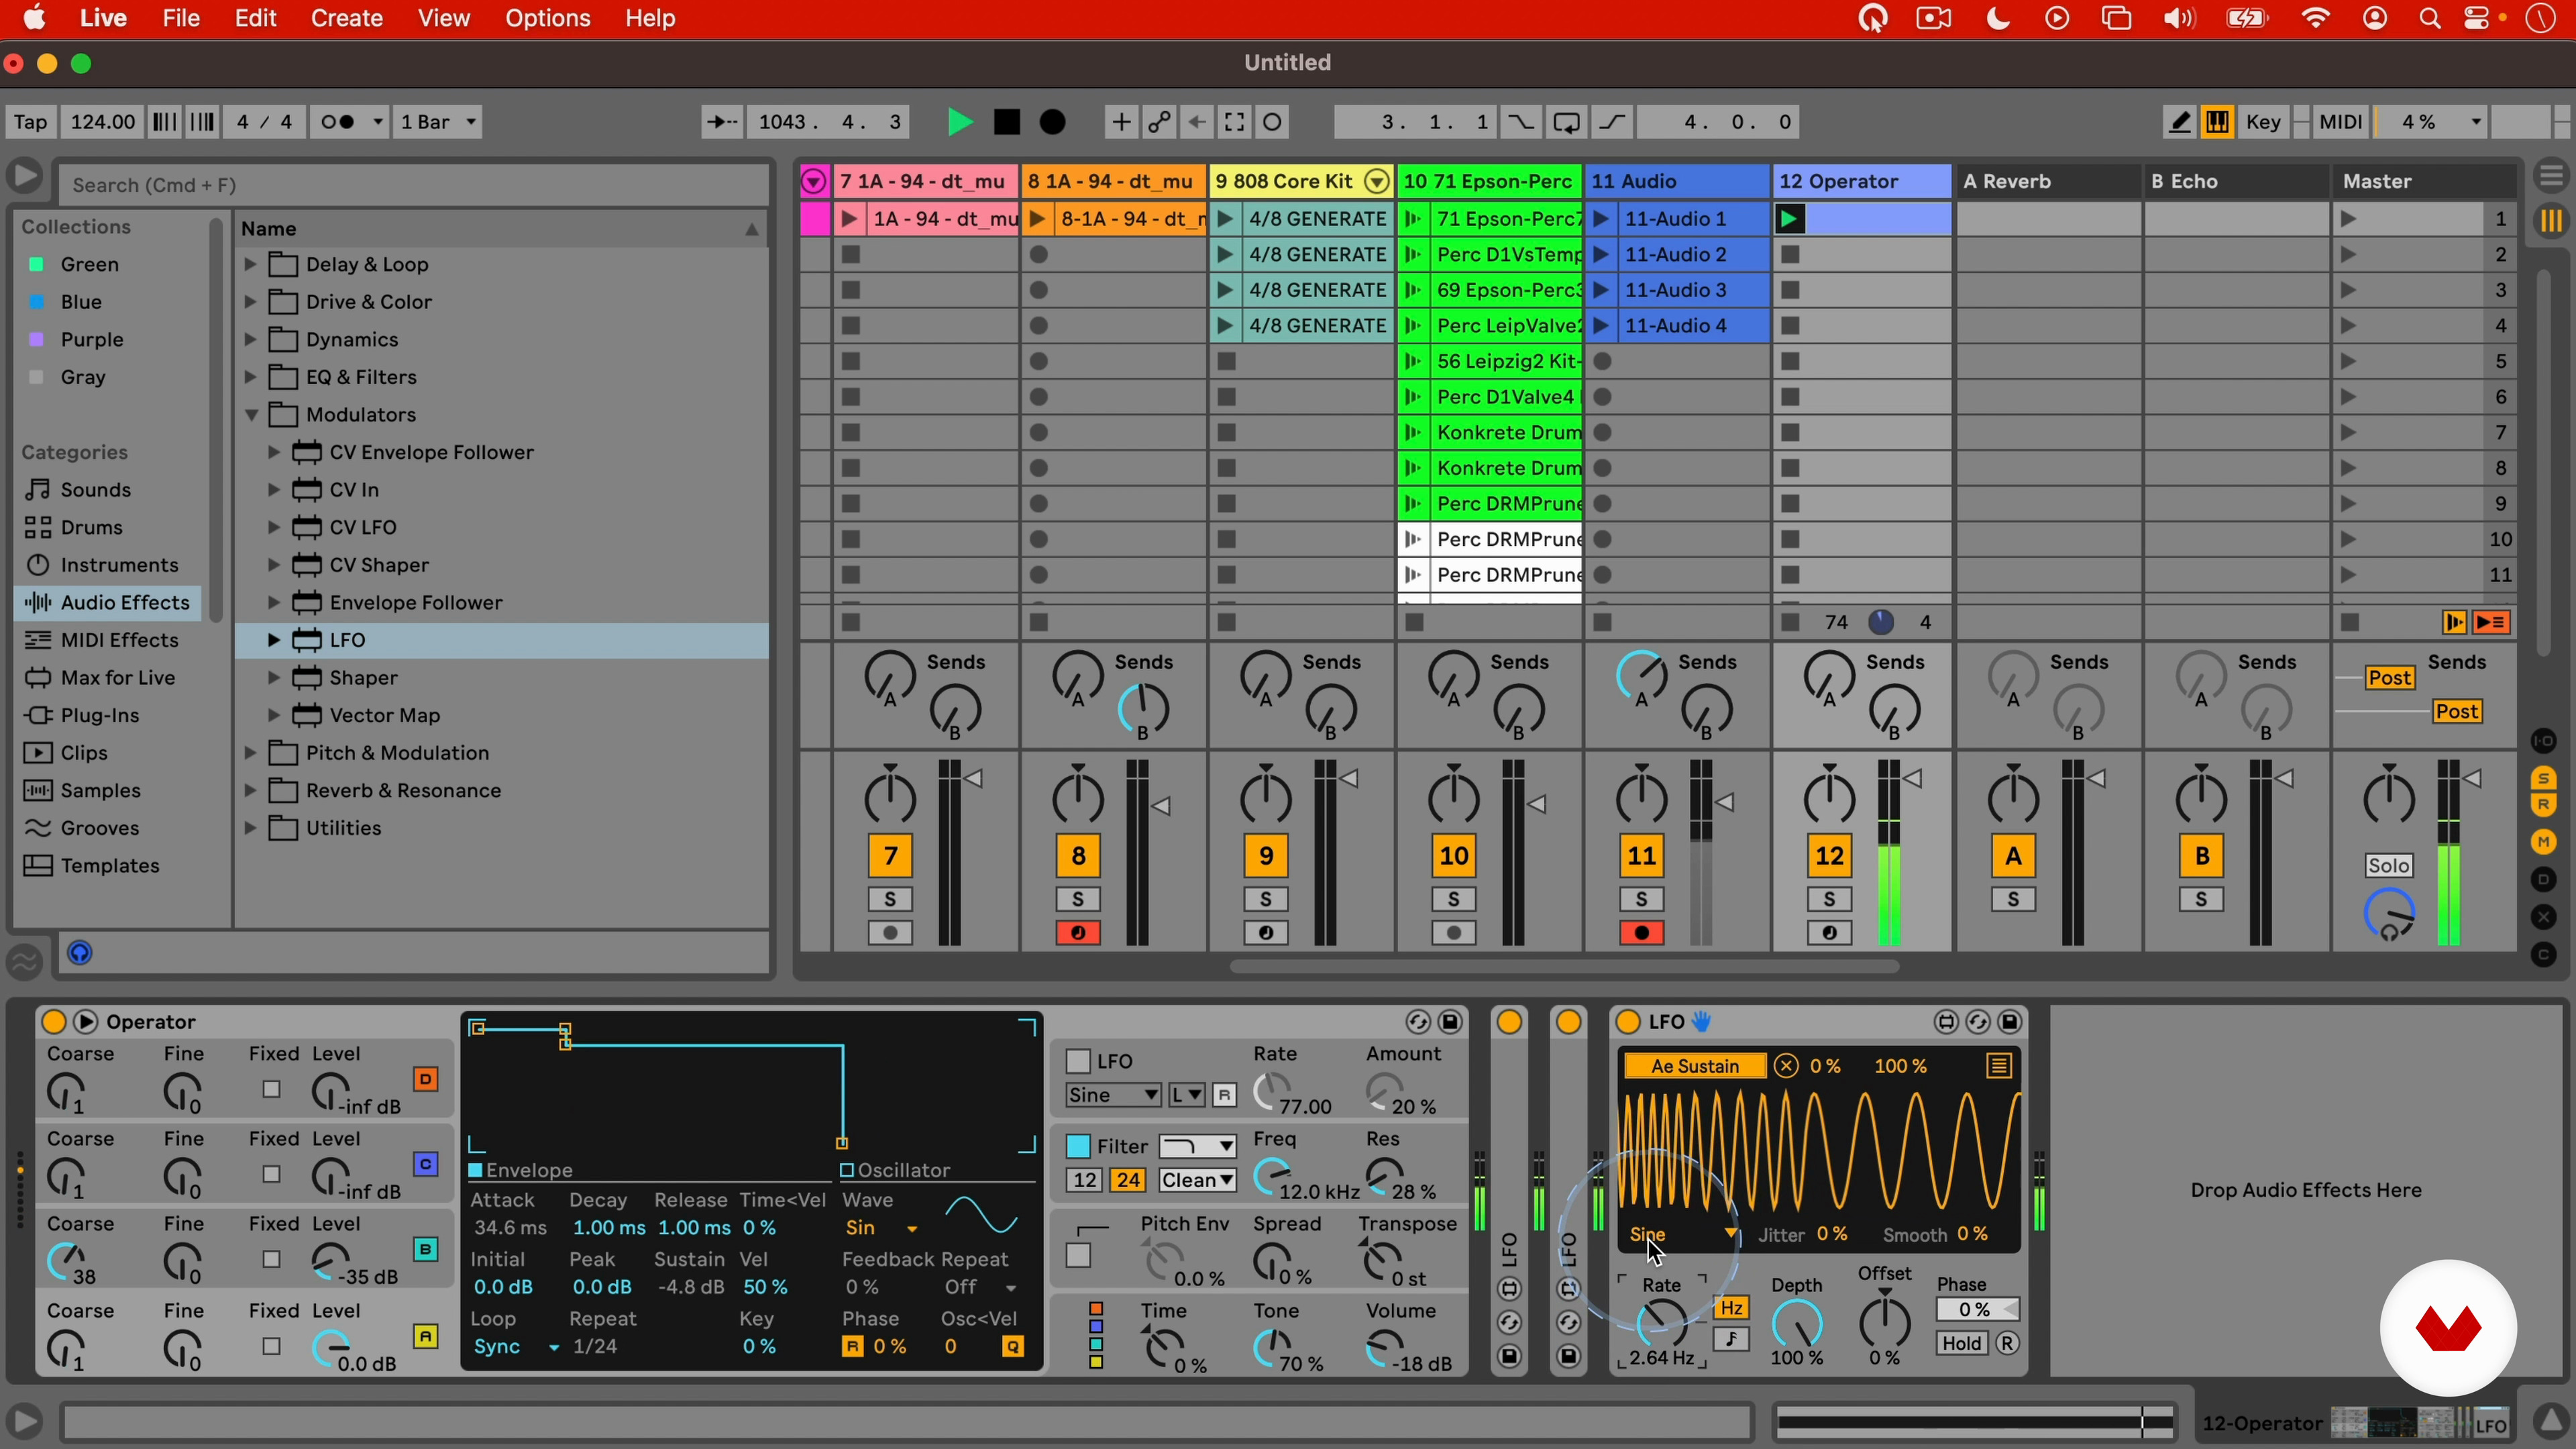Screen dimensions: 2576x1449
Task: Switch LFO rate to Hz mode
Action: [1731, 1308]
